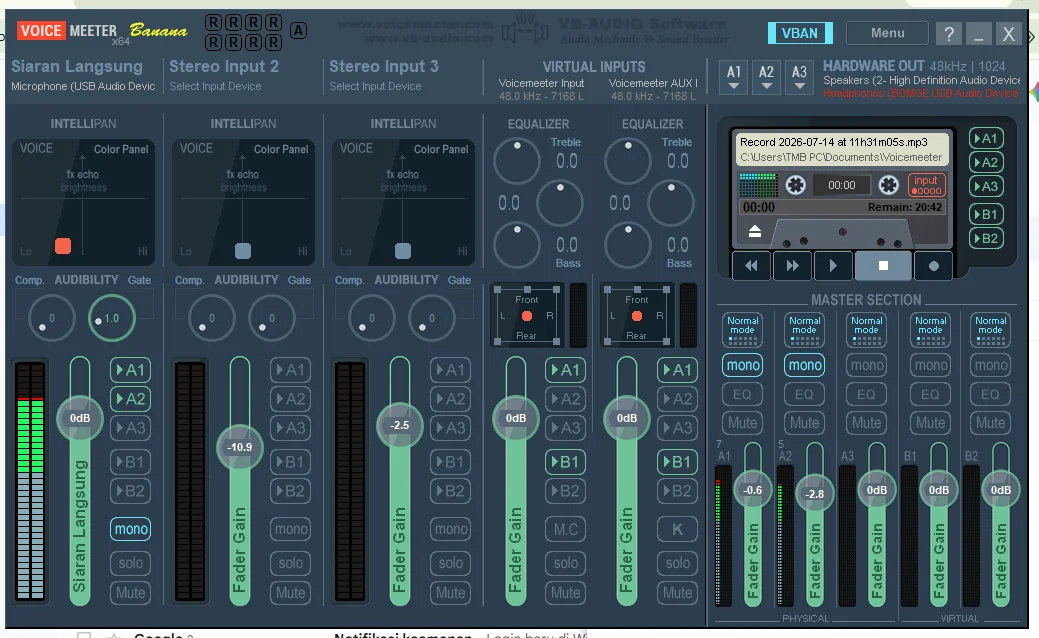
Task: Enable B1 routing on Stereo Input 3
Action: pyautogui.click(x=451, y=462)
